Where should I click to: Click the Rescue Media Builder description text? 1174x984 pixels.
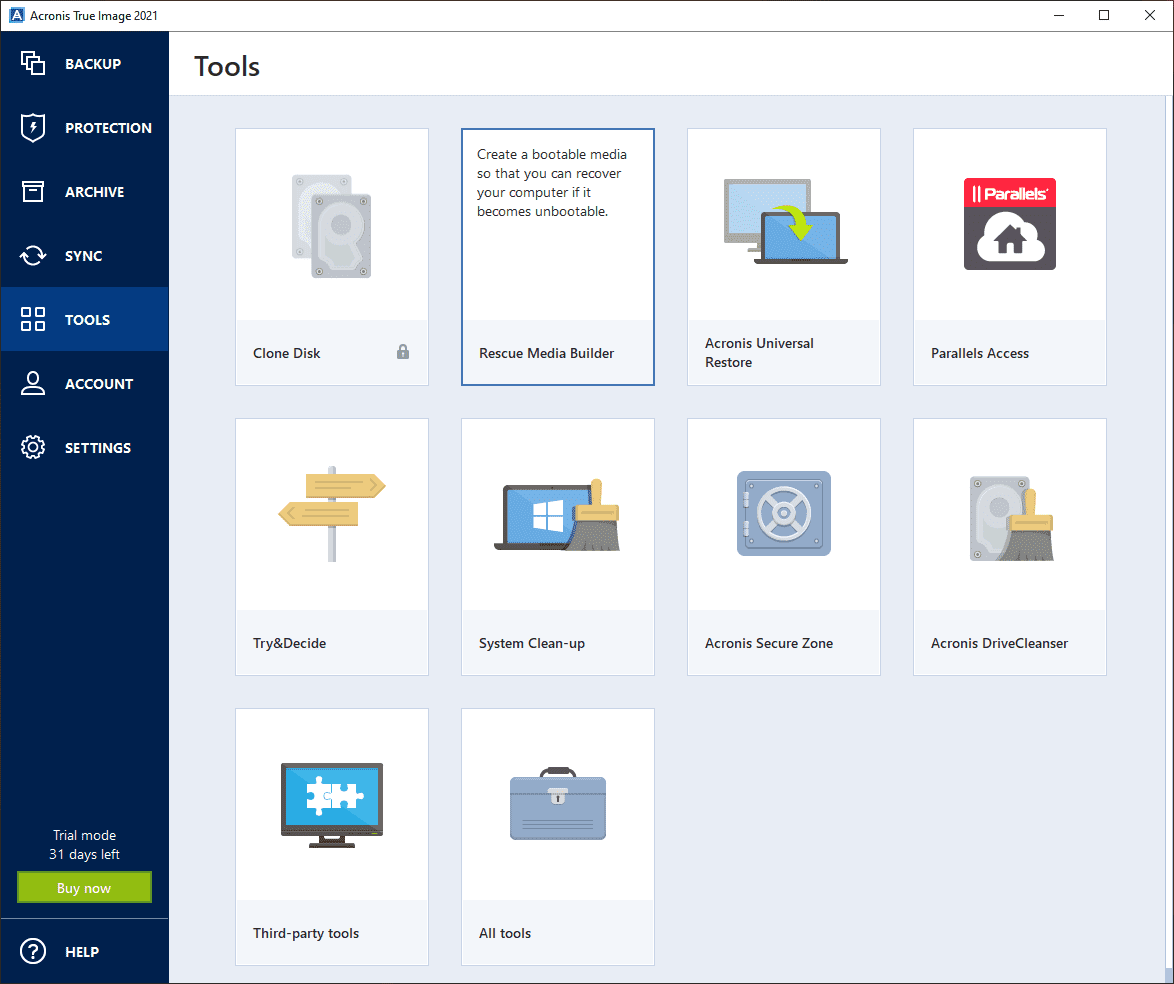552,183
